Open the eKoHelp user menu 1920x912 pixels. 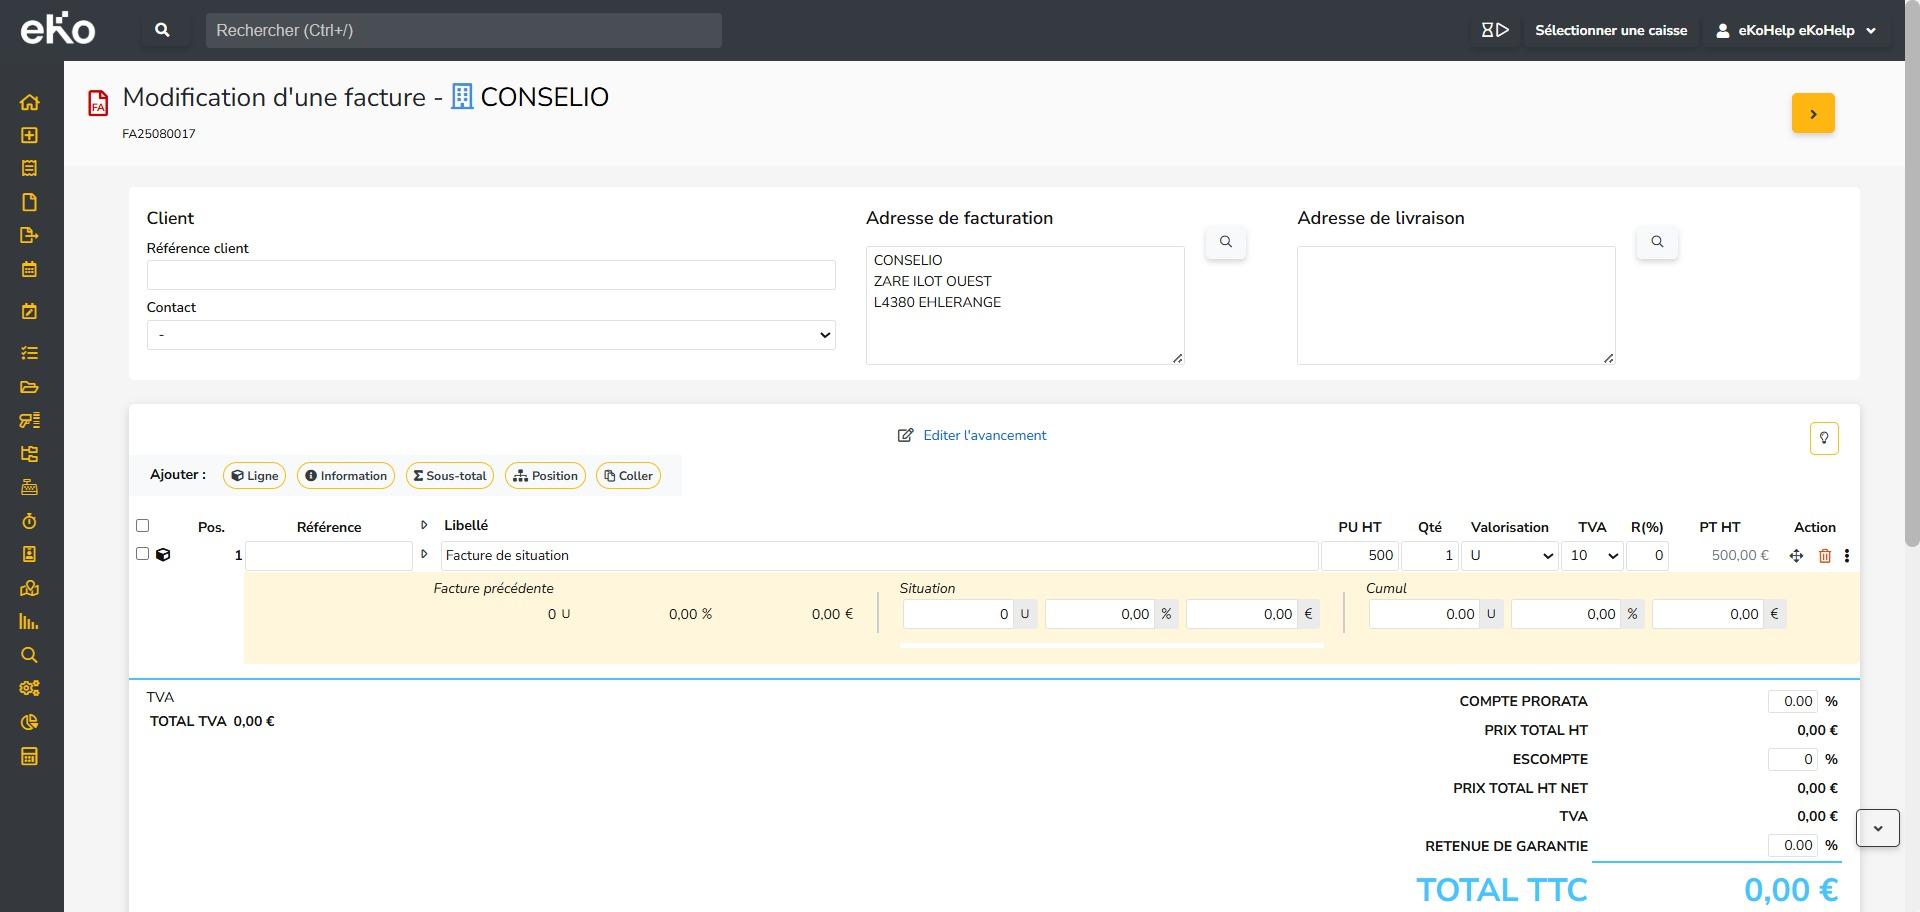1796,30
